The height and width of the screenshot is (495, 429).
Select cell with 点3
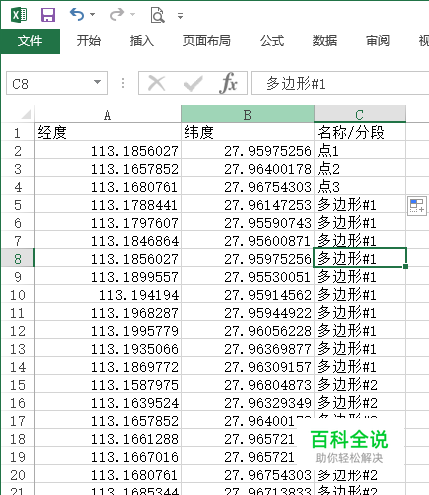360,187
